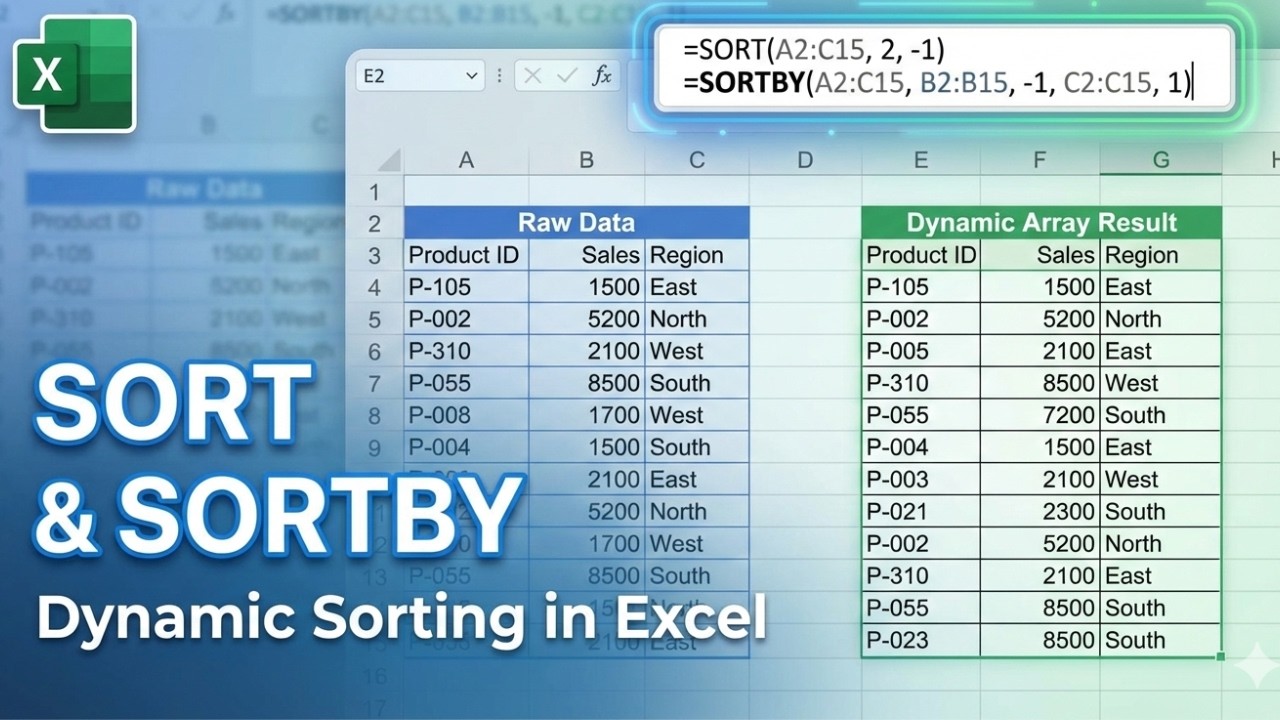The image size is (1280, 720).
Task: Select Product ID header under Dynamic Array Result
Action: click(x=921, y=255)
